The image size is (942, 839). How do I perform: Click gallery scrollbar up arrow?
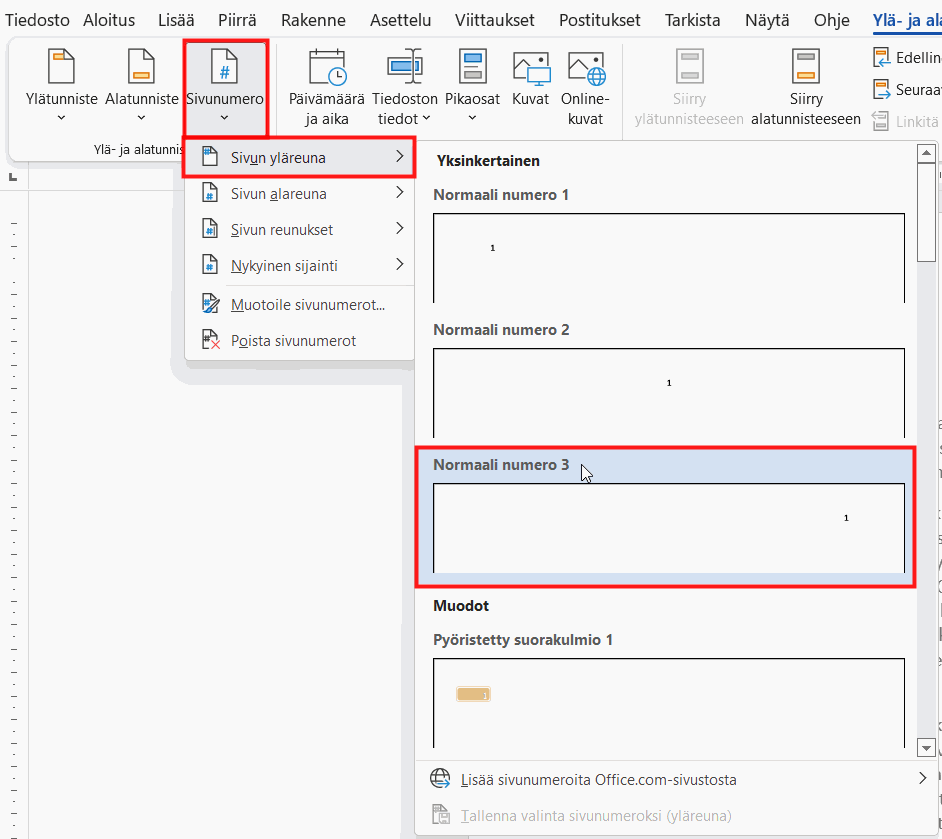926,153
